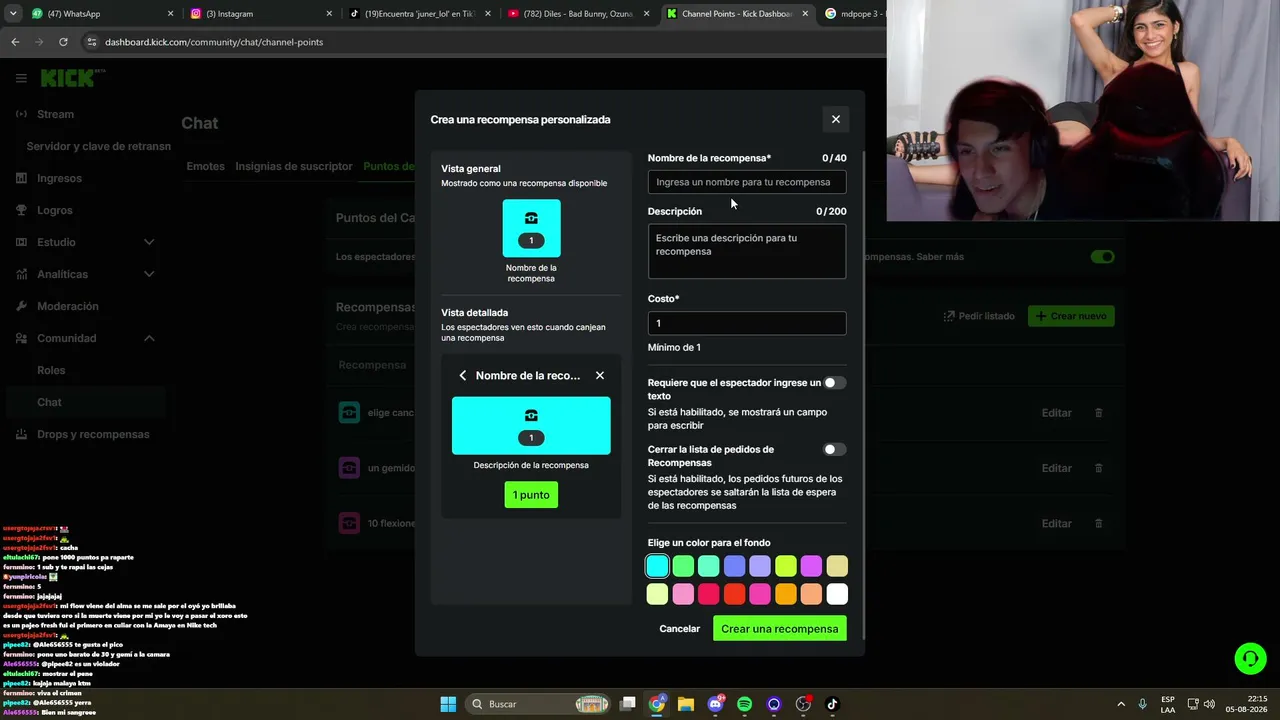Click 'Crear nuevo' reward button
Viewport: 1280px width, 720px height.
pos(1071,316)
